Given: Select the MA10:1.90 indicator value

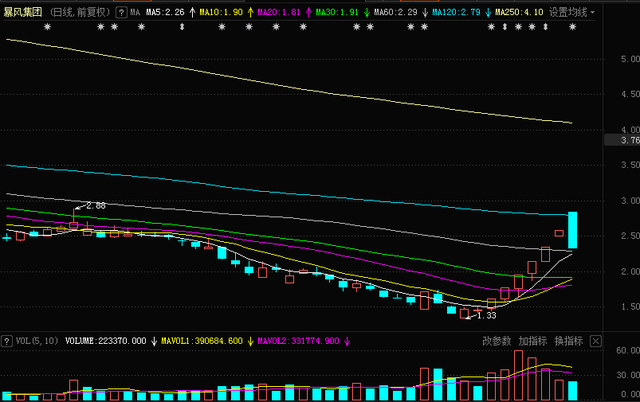Looking at the screenshot, I should point(221,13).
